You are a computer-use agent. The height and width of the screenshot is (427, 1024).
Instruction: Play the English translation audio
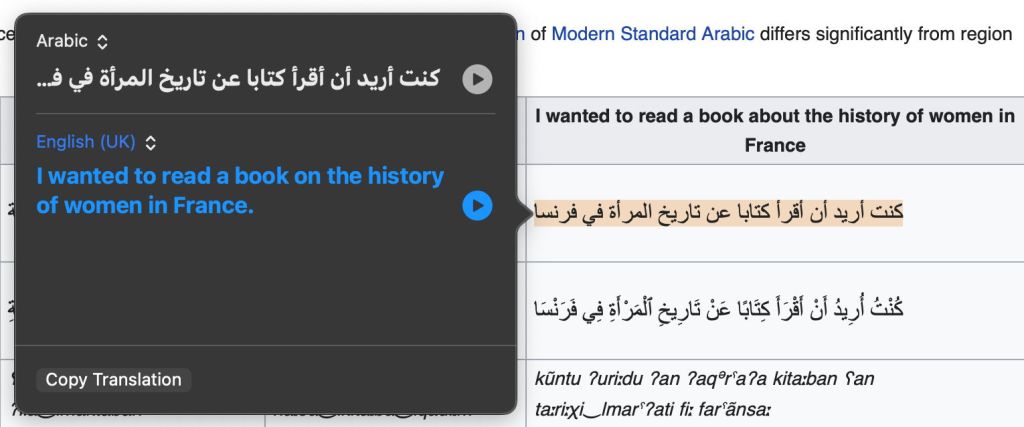click(477, 206)
